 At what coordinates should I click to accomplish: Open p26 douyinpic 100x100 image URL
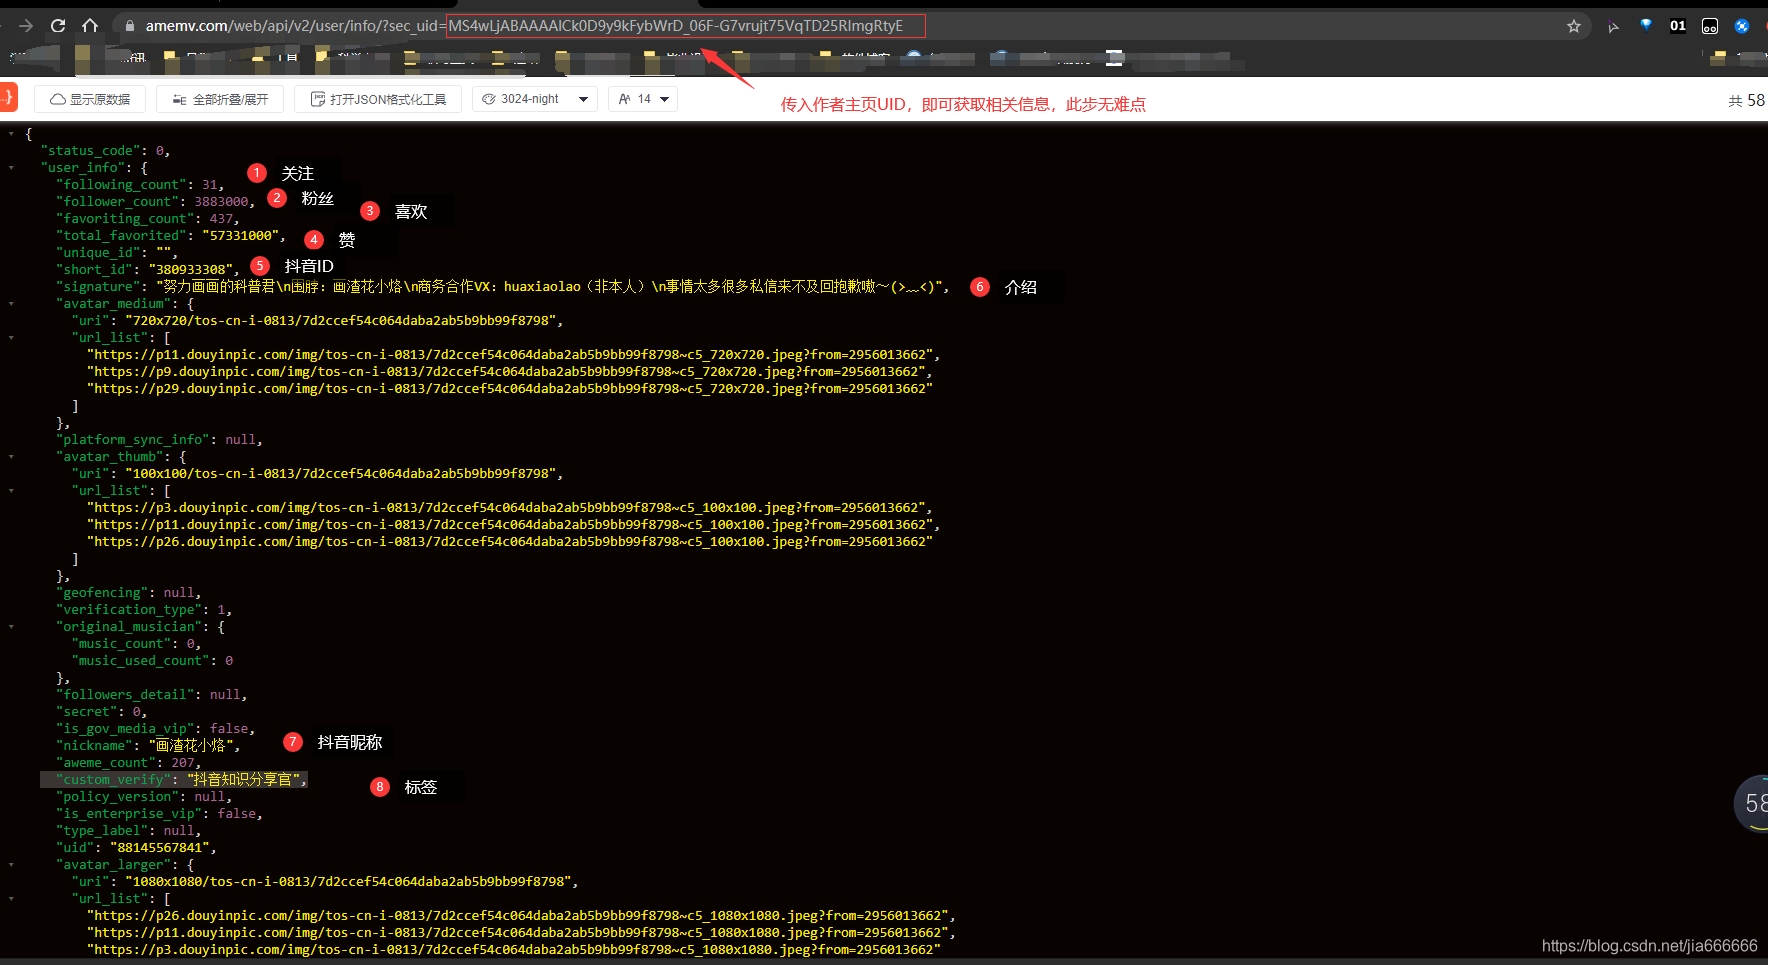pos(510,542)
